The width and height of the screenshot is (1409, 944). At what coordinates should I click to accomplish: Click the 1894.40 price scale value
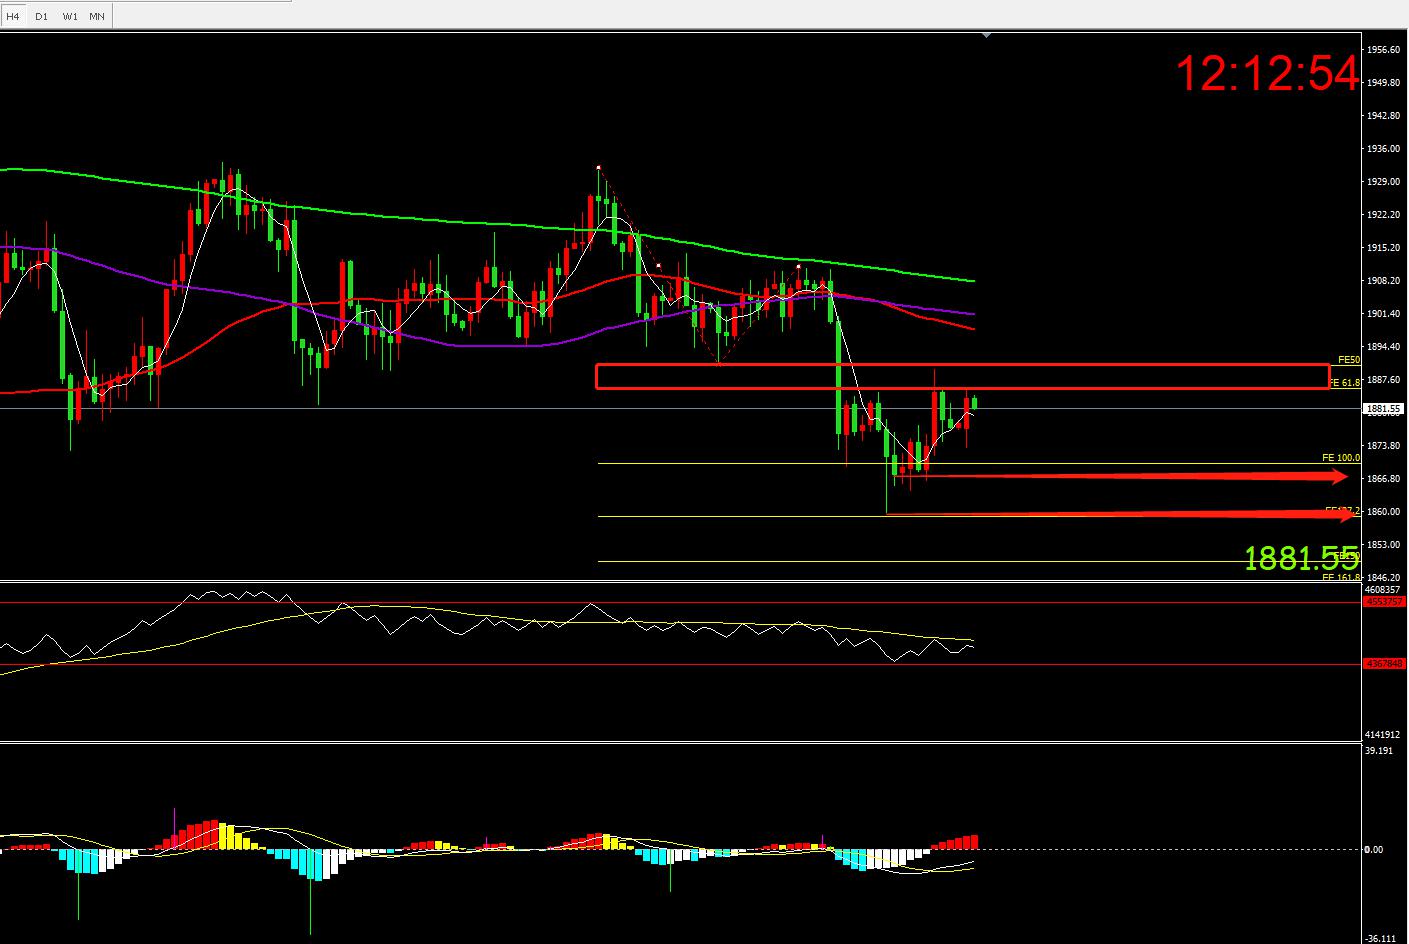pyautogui.click(x=1382, y=347)
